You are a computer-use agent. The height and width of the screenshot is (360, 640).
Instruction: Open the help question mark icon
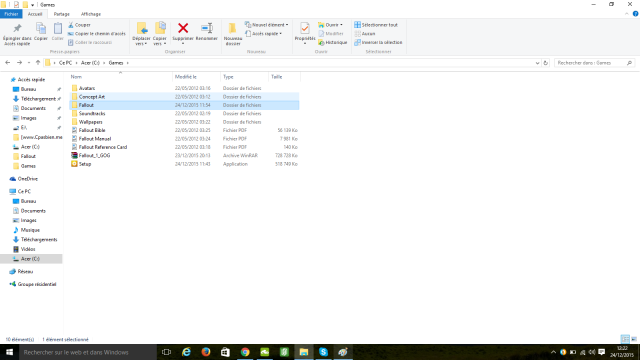click(x=635, y=14)
